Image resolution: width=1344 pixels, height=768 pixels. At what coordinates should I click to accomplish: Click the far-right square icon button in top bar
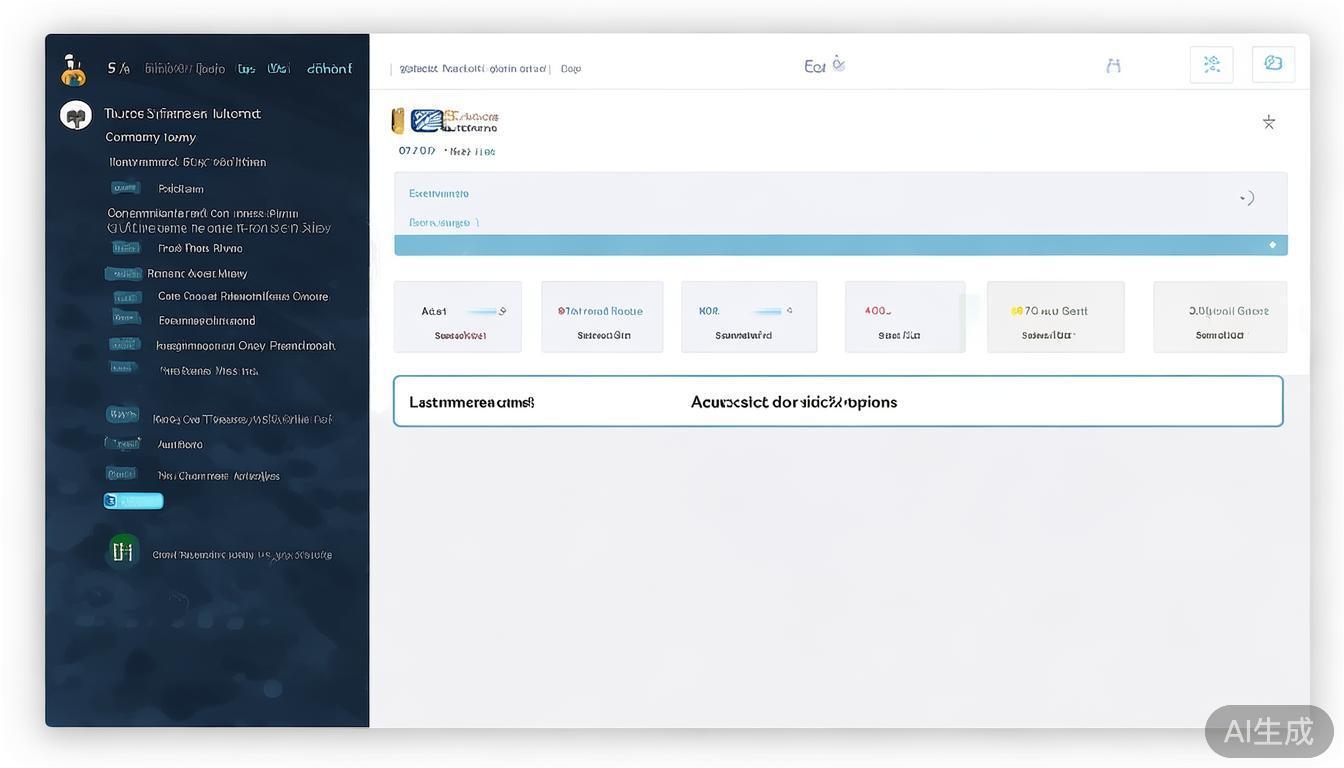(x=1273, y=64)
